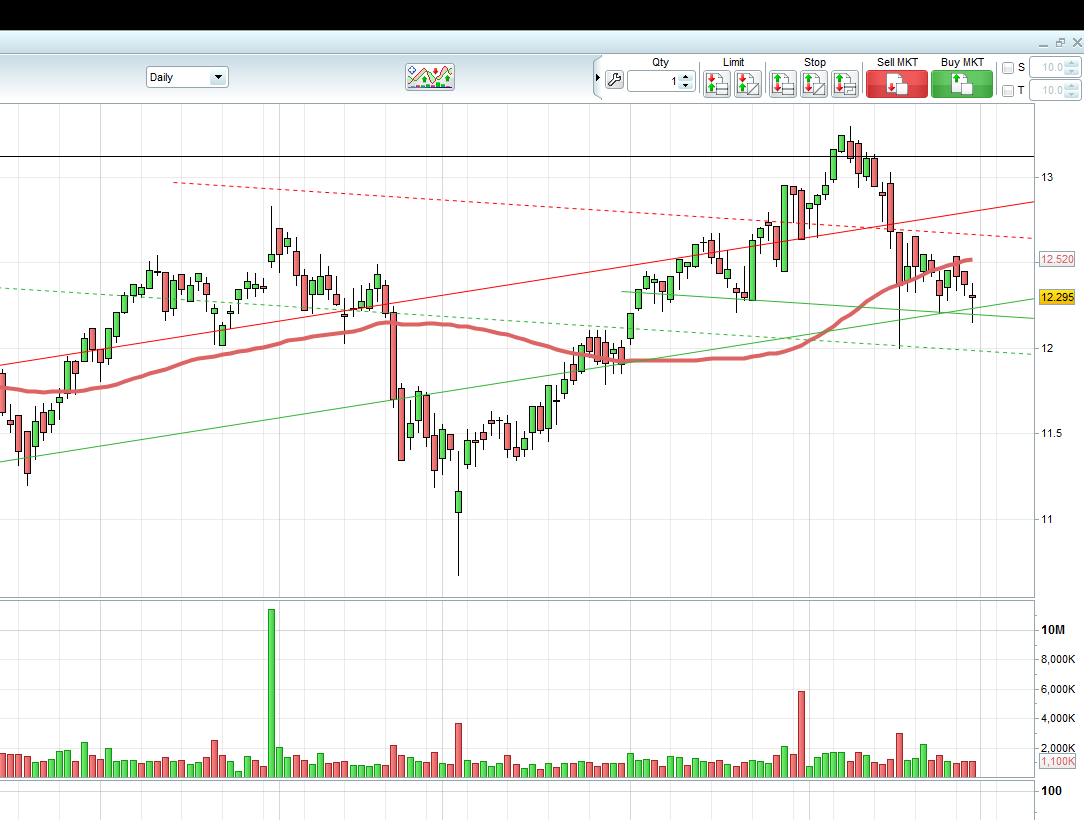
Task: Click the 12.295 current price label
Action: point(1057,297)
